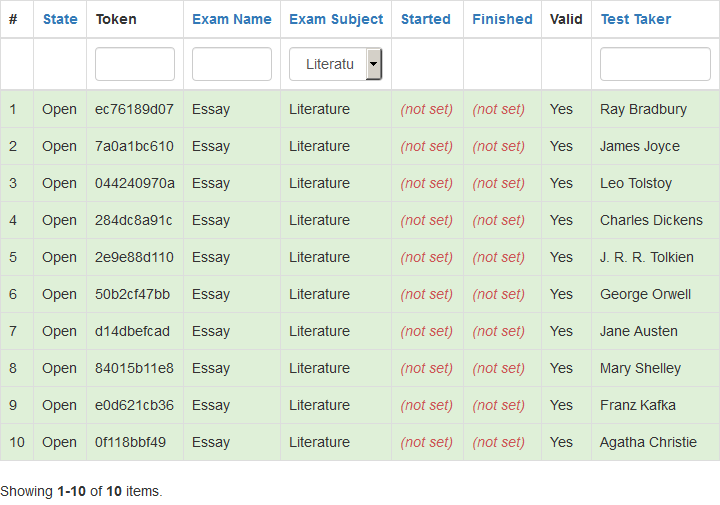Click Yes in Agatha Christie row
The height and width of the screenshot is (505, 720).
point(561,442)
